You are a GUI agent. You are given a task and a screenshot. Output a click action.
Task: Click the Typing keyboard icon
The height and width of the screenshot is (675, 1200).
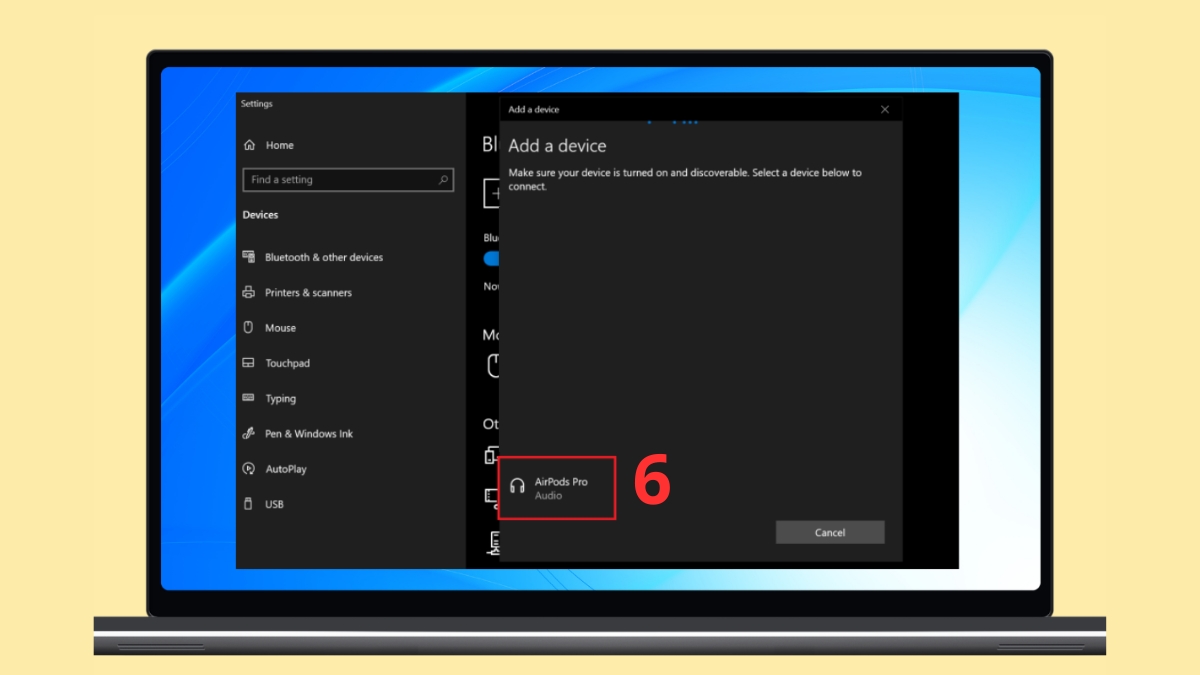[249, 398]
